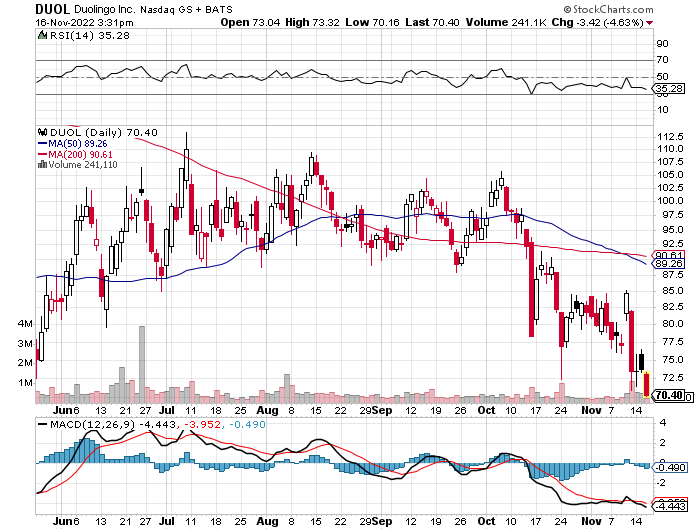
Task: Click the 4M volume axis label
Action: tap(25, 324)
